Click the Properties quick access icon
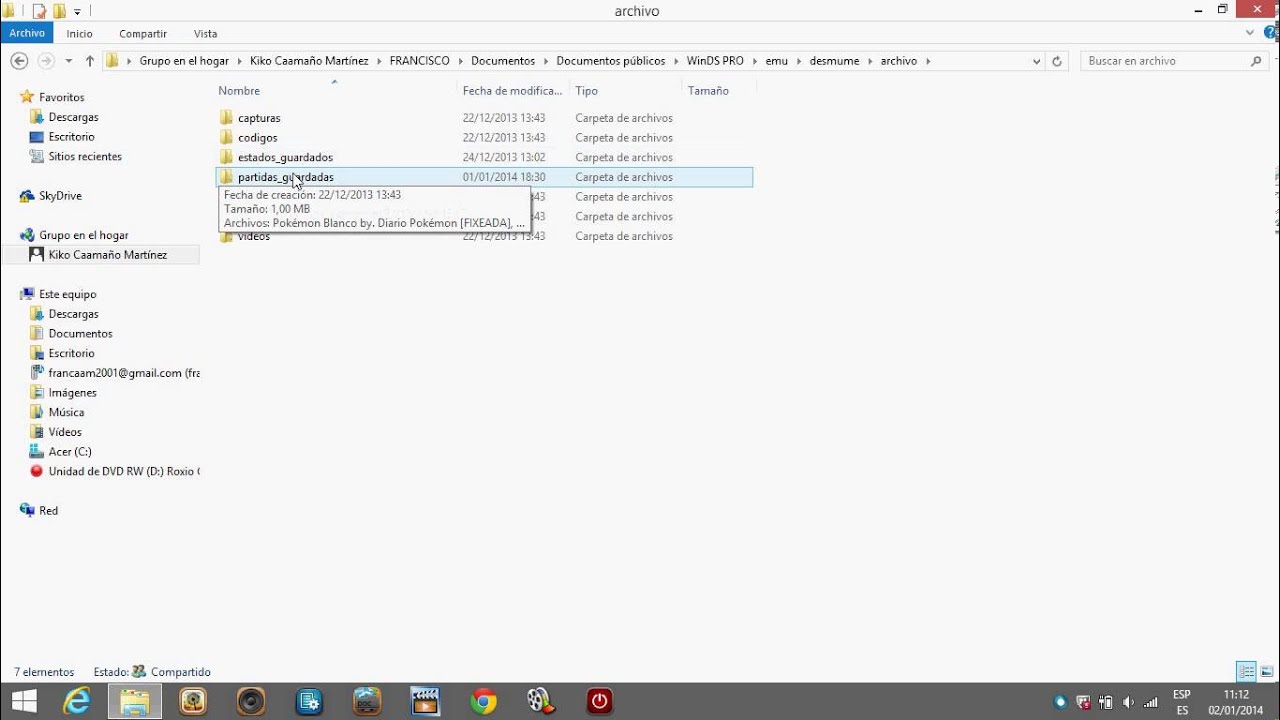The height and width of the screenshot is (720, 1280). pyautogui.click(x=39, y=11)
